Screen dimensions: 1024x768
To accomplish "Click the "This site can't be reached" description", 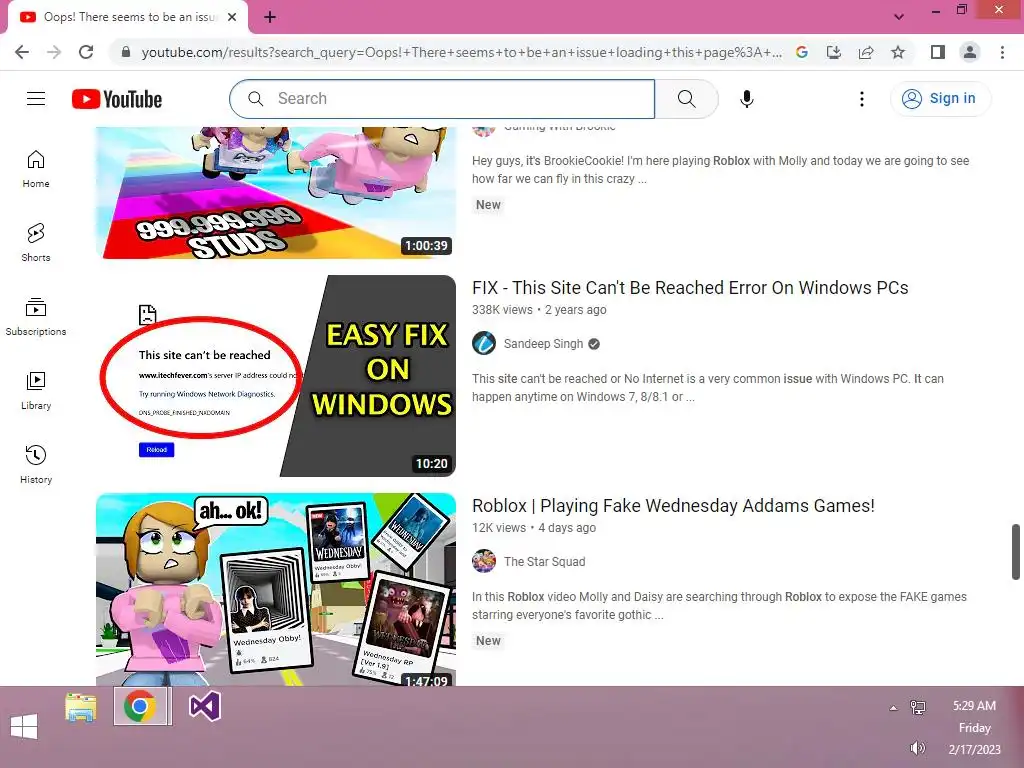I will pyautogui.click(x=708, y=388).
